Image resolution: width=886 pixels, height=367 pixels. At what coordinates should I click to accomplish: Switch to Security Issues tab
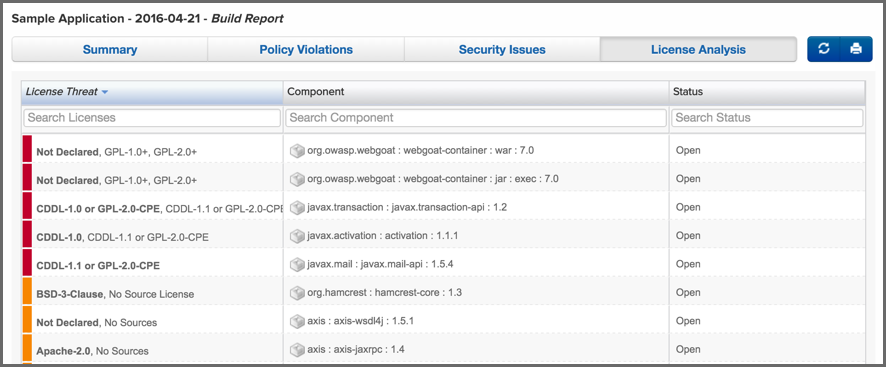(502, 50)
